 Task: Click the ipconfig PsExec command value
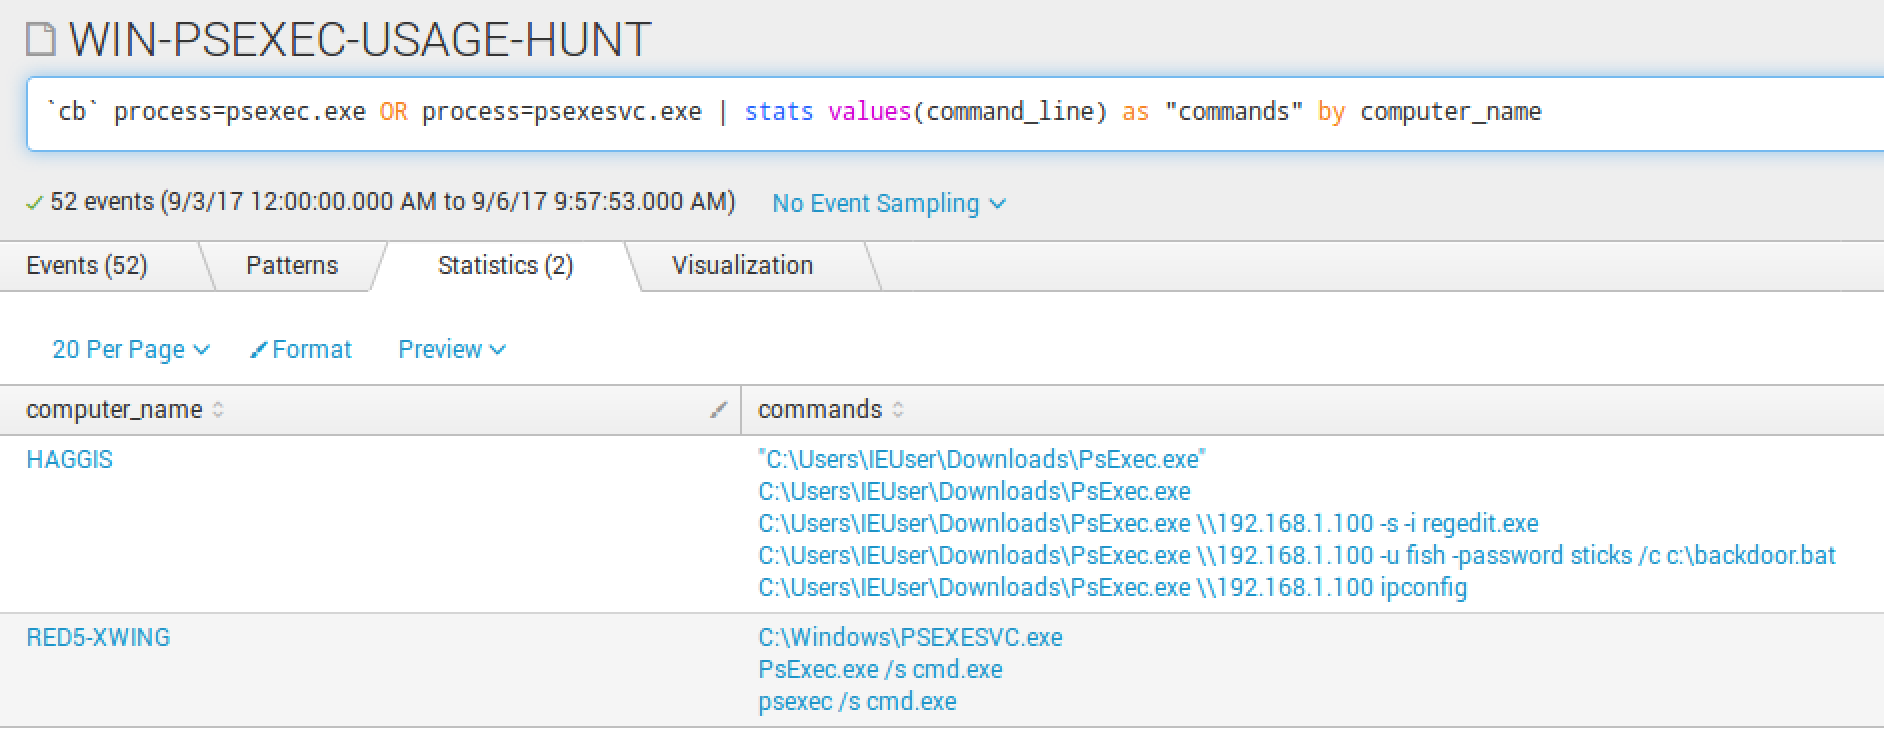pyautogui.click(x=1112, y=587)
